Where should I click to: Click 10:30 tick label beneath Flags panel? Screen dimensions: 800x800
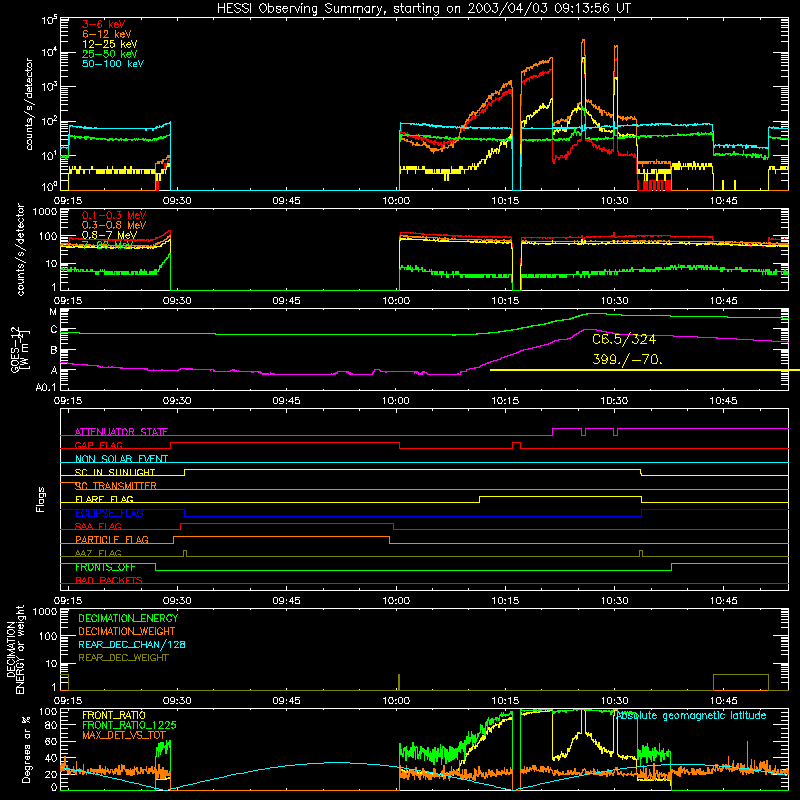614,601
